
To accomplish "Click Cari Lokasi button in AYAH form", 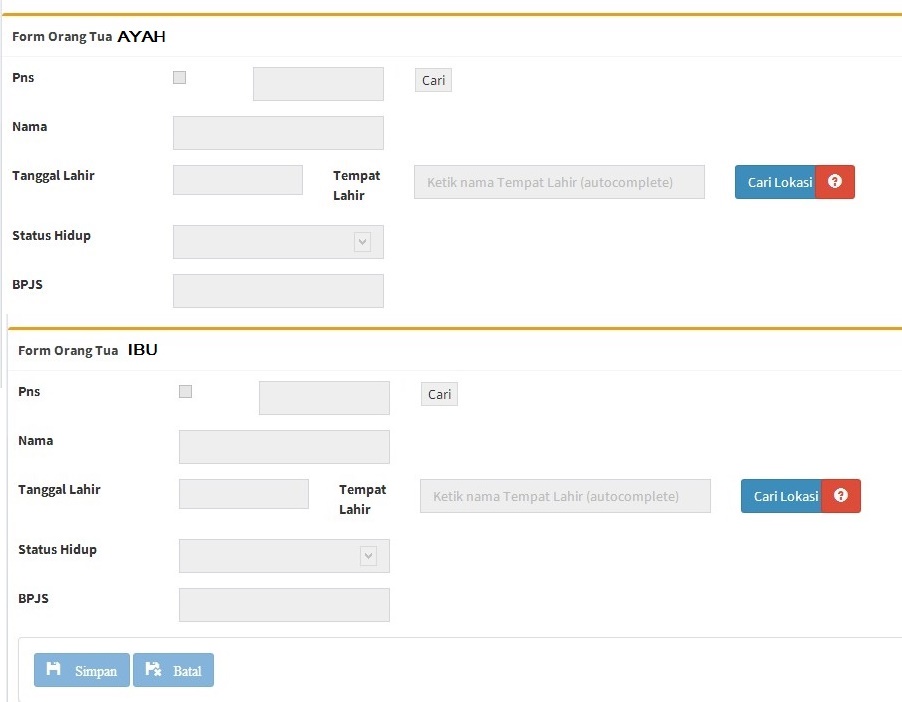I will click(775, 182).
